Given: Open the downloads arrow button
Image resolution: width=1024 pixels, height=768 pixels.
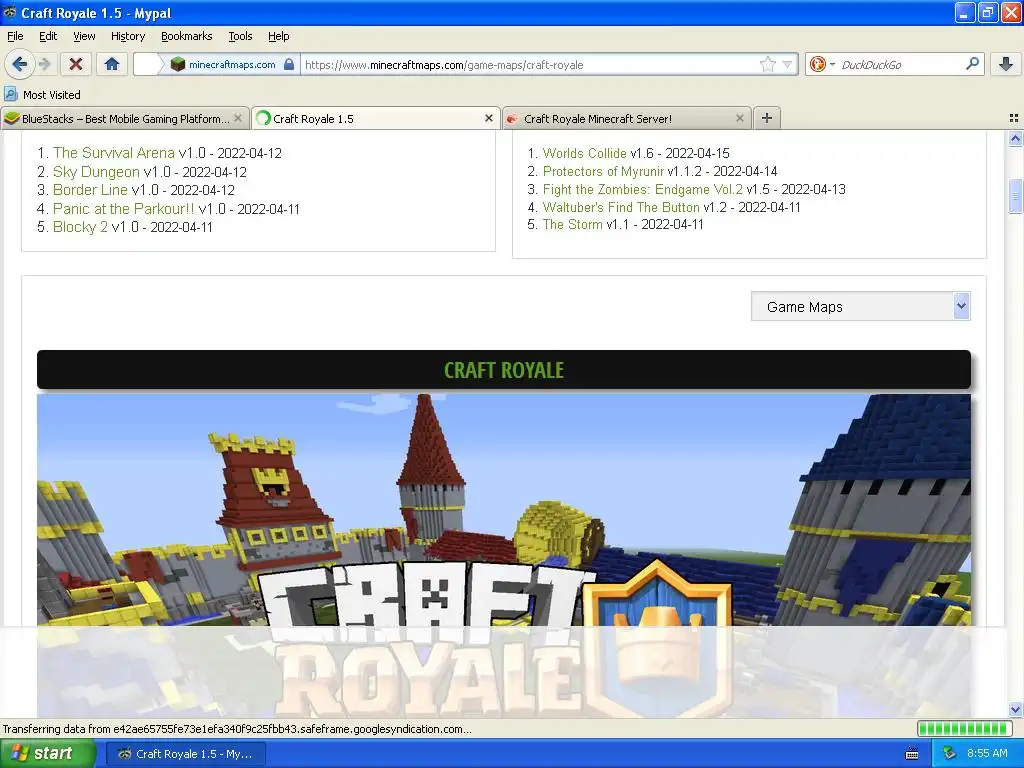Looking at the screenshot, I should (1006, 64).
